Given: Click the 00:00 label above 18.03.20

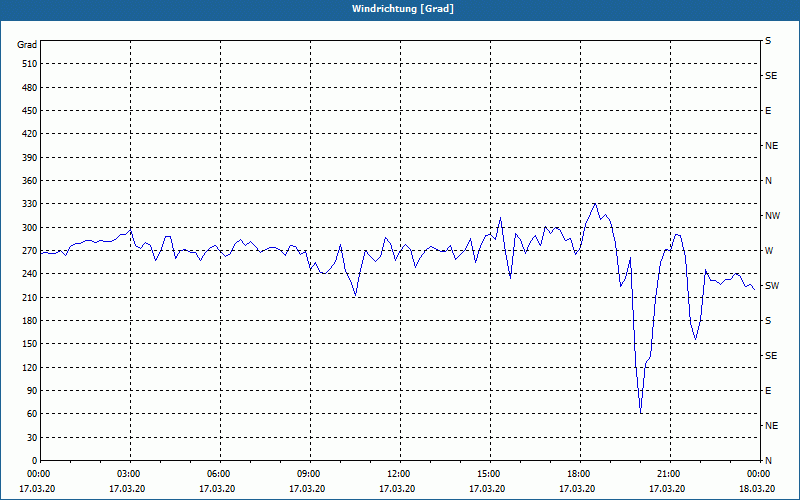Looking at the screenshot, I should point(759,474).
